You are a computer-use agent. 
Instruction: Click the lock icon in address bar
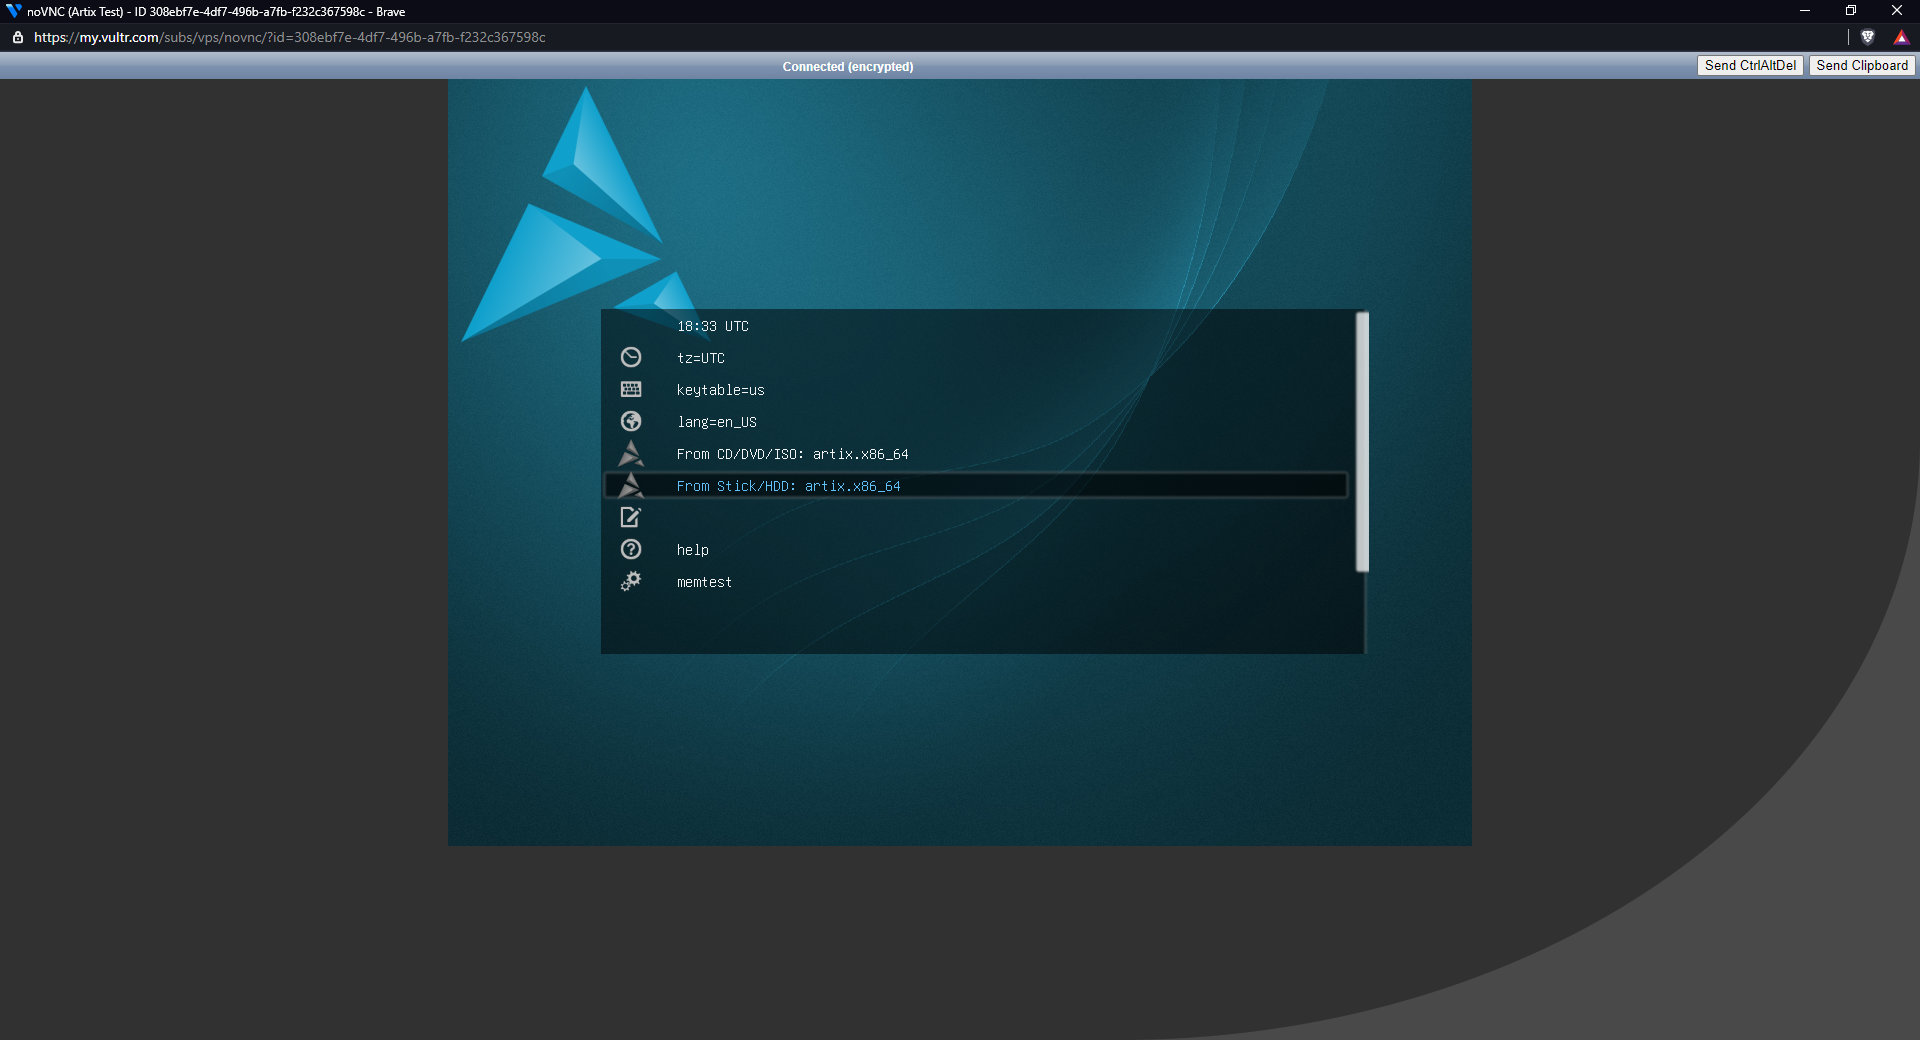[17, 37]
